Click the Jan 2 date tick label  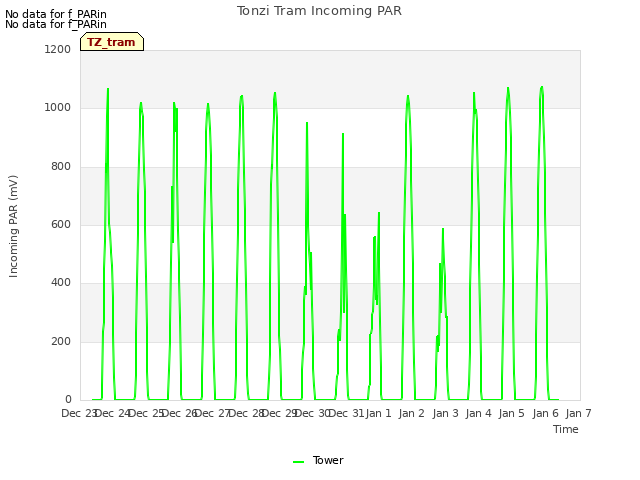pos(412,413)
